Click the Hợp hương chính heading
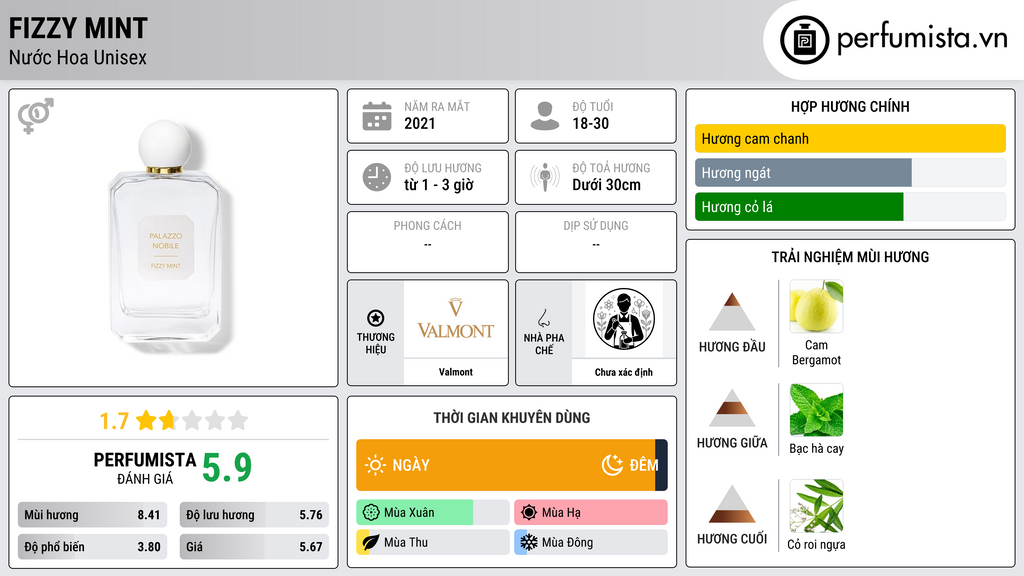Screen dimensions: 1024x576 click(x=850, y=106)
